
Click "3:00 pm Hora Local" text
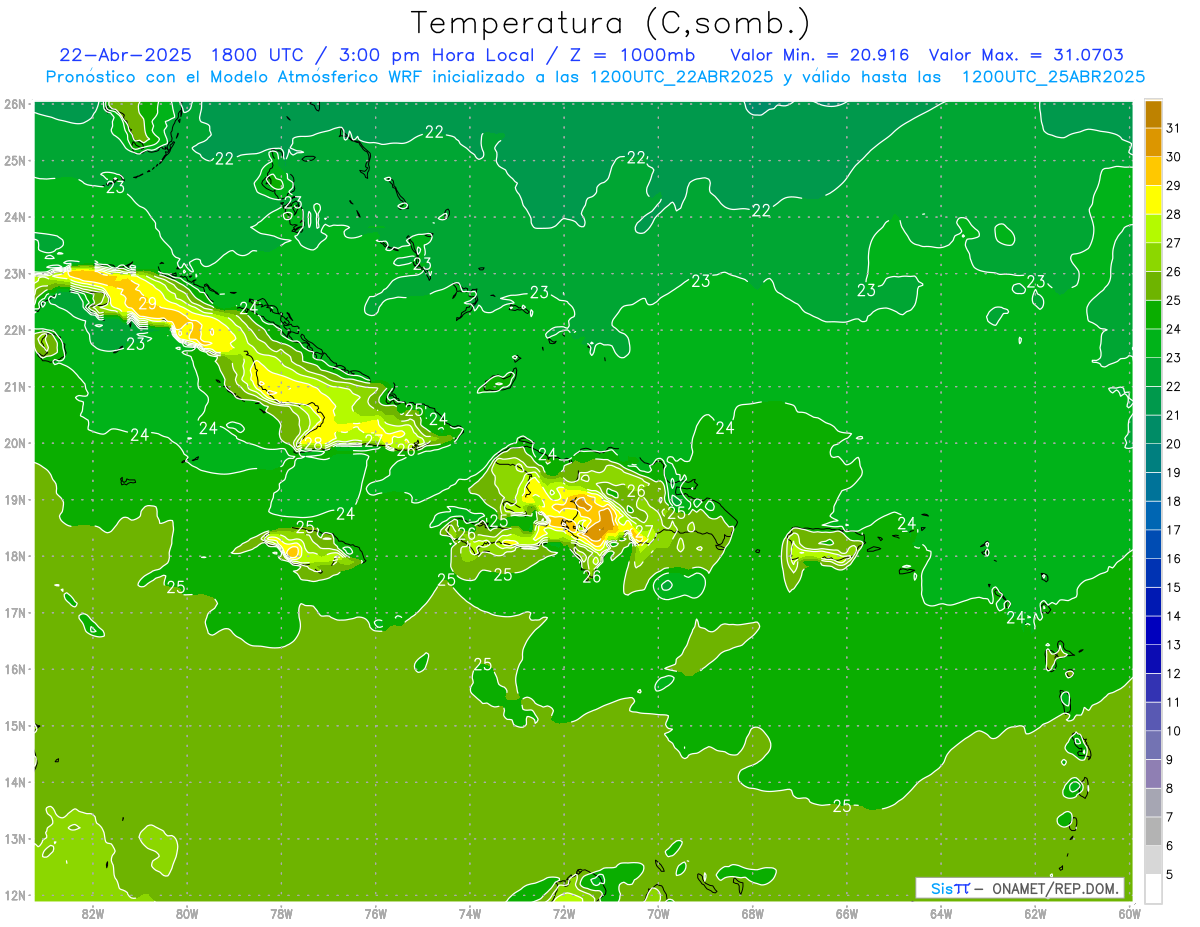point(436,54)
